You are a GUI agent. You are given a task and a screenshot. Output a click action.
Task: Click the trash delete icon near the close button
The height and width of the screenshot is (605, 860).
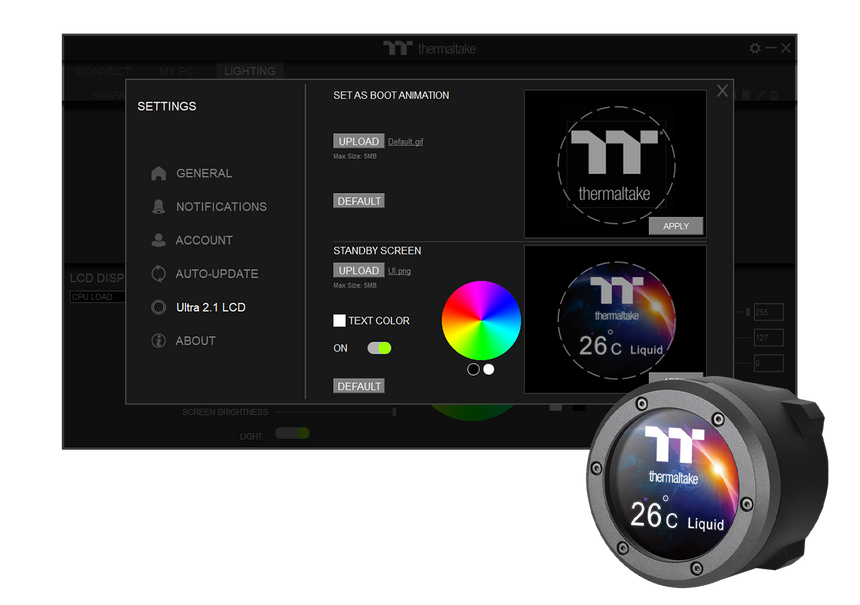774,94
